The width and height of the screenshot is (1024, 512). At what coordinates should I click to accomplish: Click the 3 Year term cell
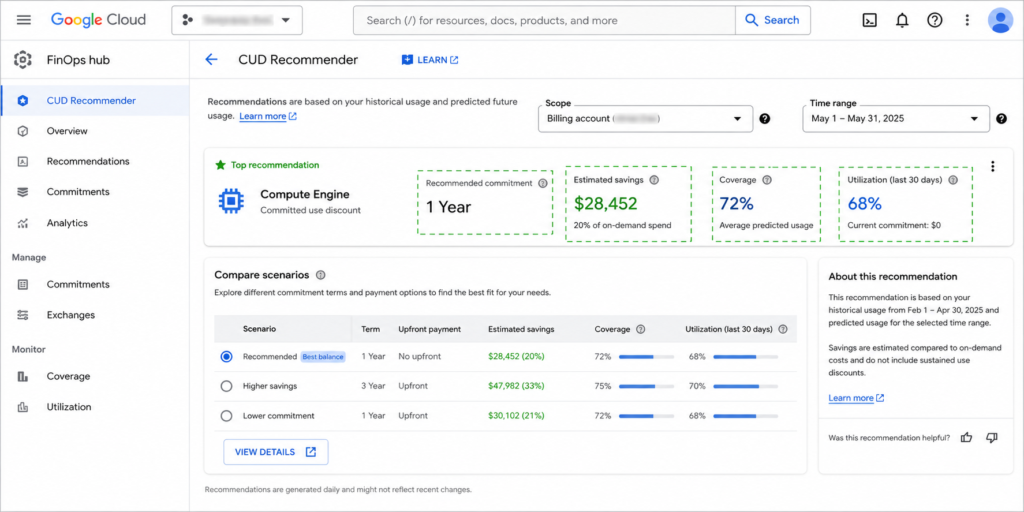pos(374,386)
